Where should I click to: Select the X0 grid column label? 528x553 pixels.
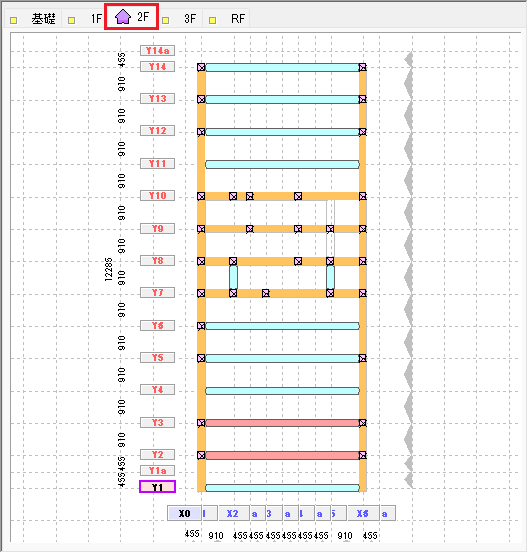coord(184,513)
